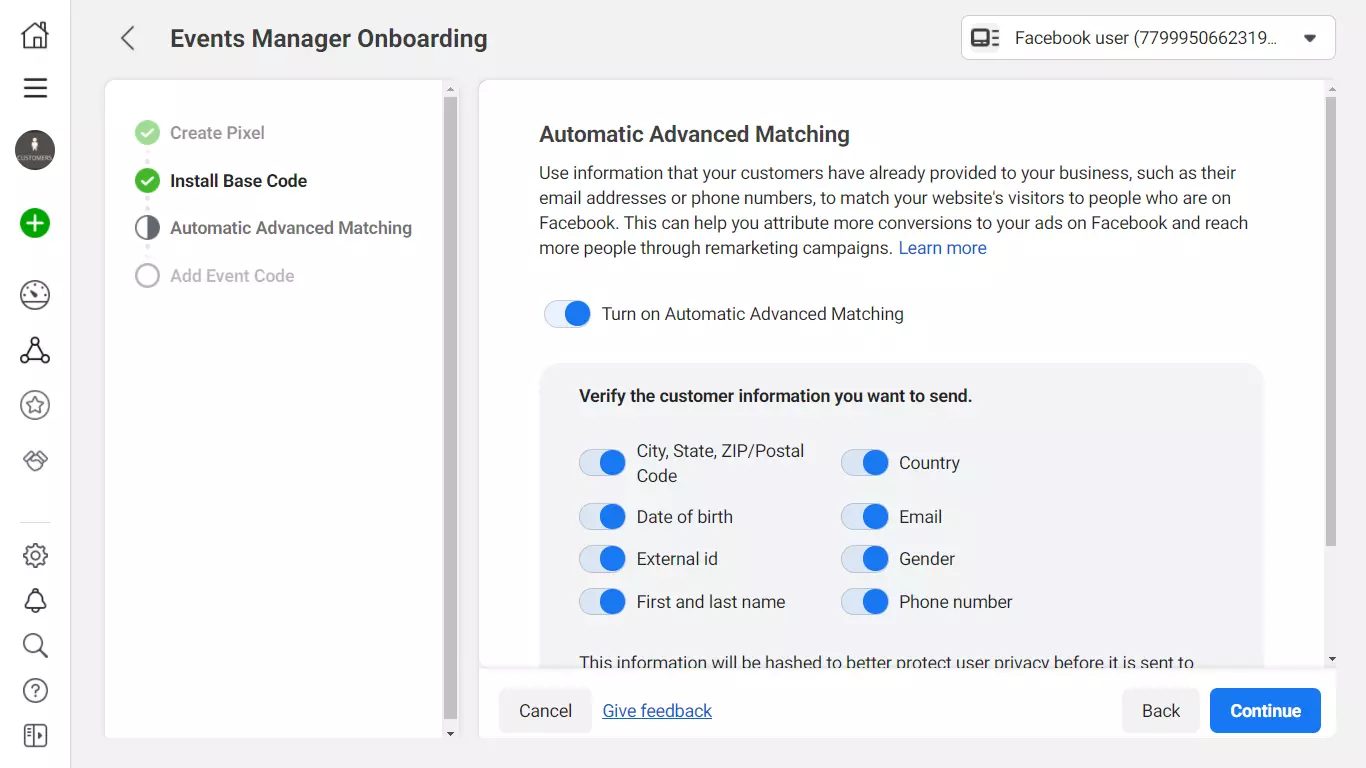
Task: Select the Install Base Code step
Action: (238, 181)
